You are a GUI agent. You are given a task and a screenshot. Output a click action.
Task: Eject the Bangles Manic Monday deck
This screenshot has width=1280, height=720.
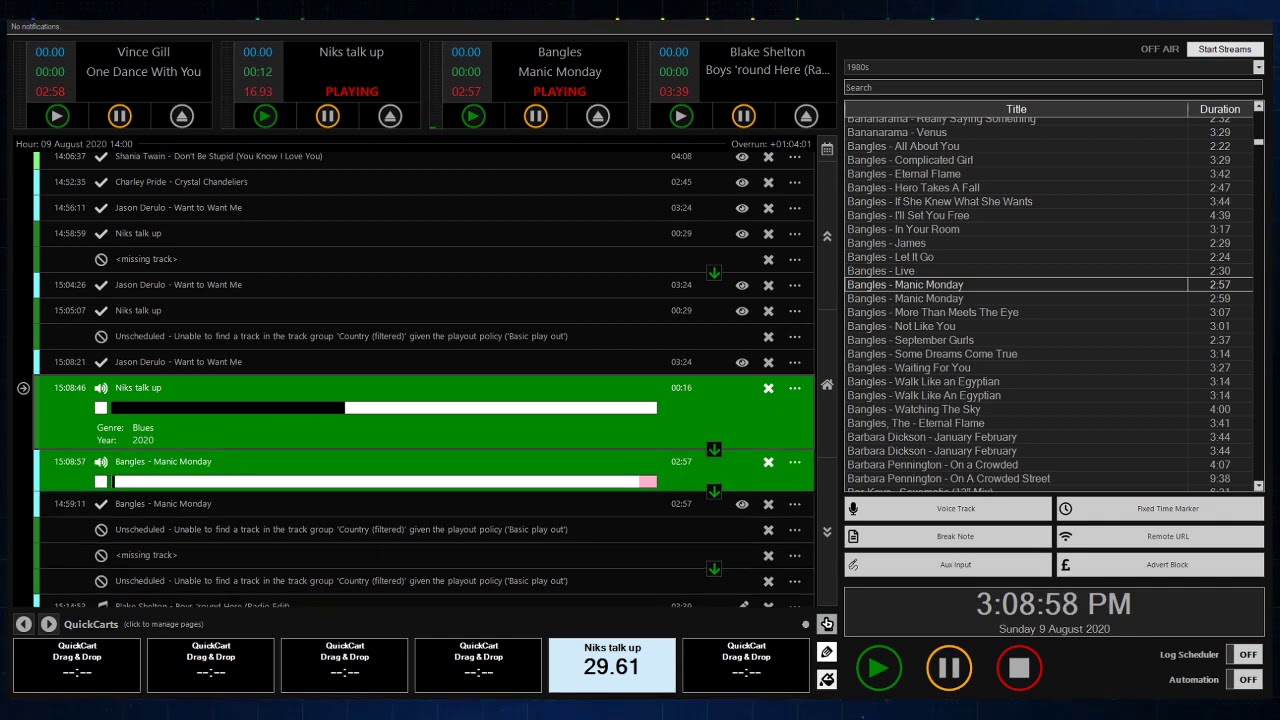[x=597, y=116]
